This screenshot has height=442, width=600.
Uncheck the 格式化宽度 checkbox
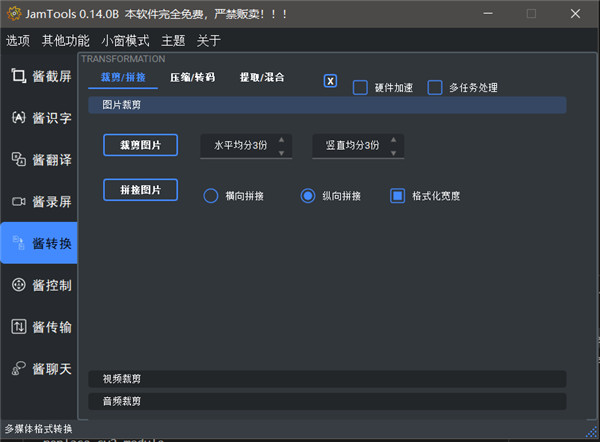pyautogui.click(x=397, y=196)
